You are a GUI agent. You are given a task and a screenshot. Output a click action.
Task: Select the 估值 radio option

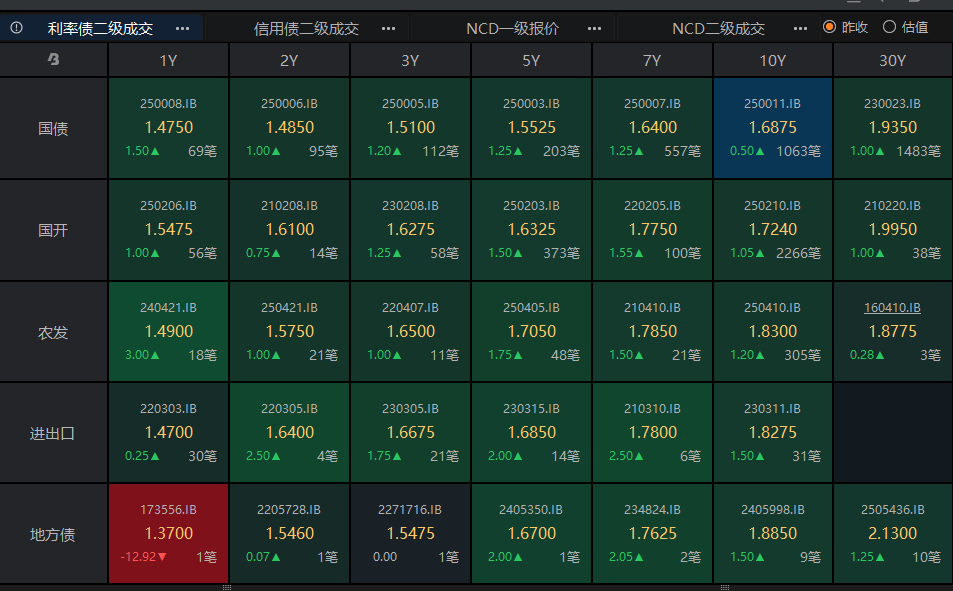click(x=889, y=27)
